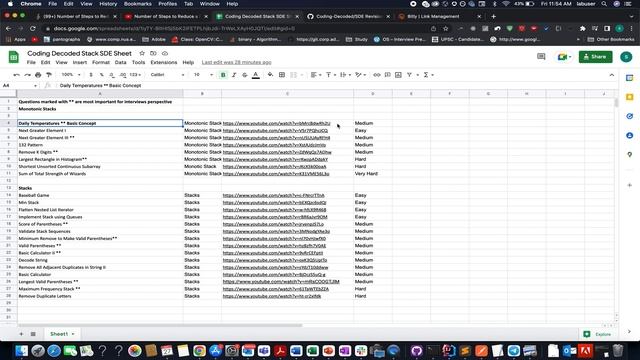Open comment history icon
Image resolution: width=640 pixels, height=360 pixels.
tap(541, 57)
